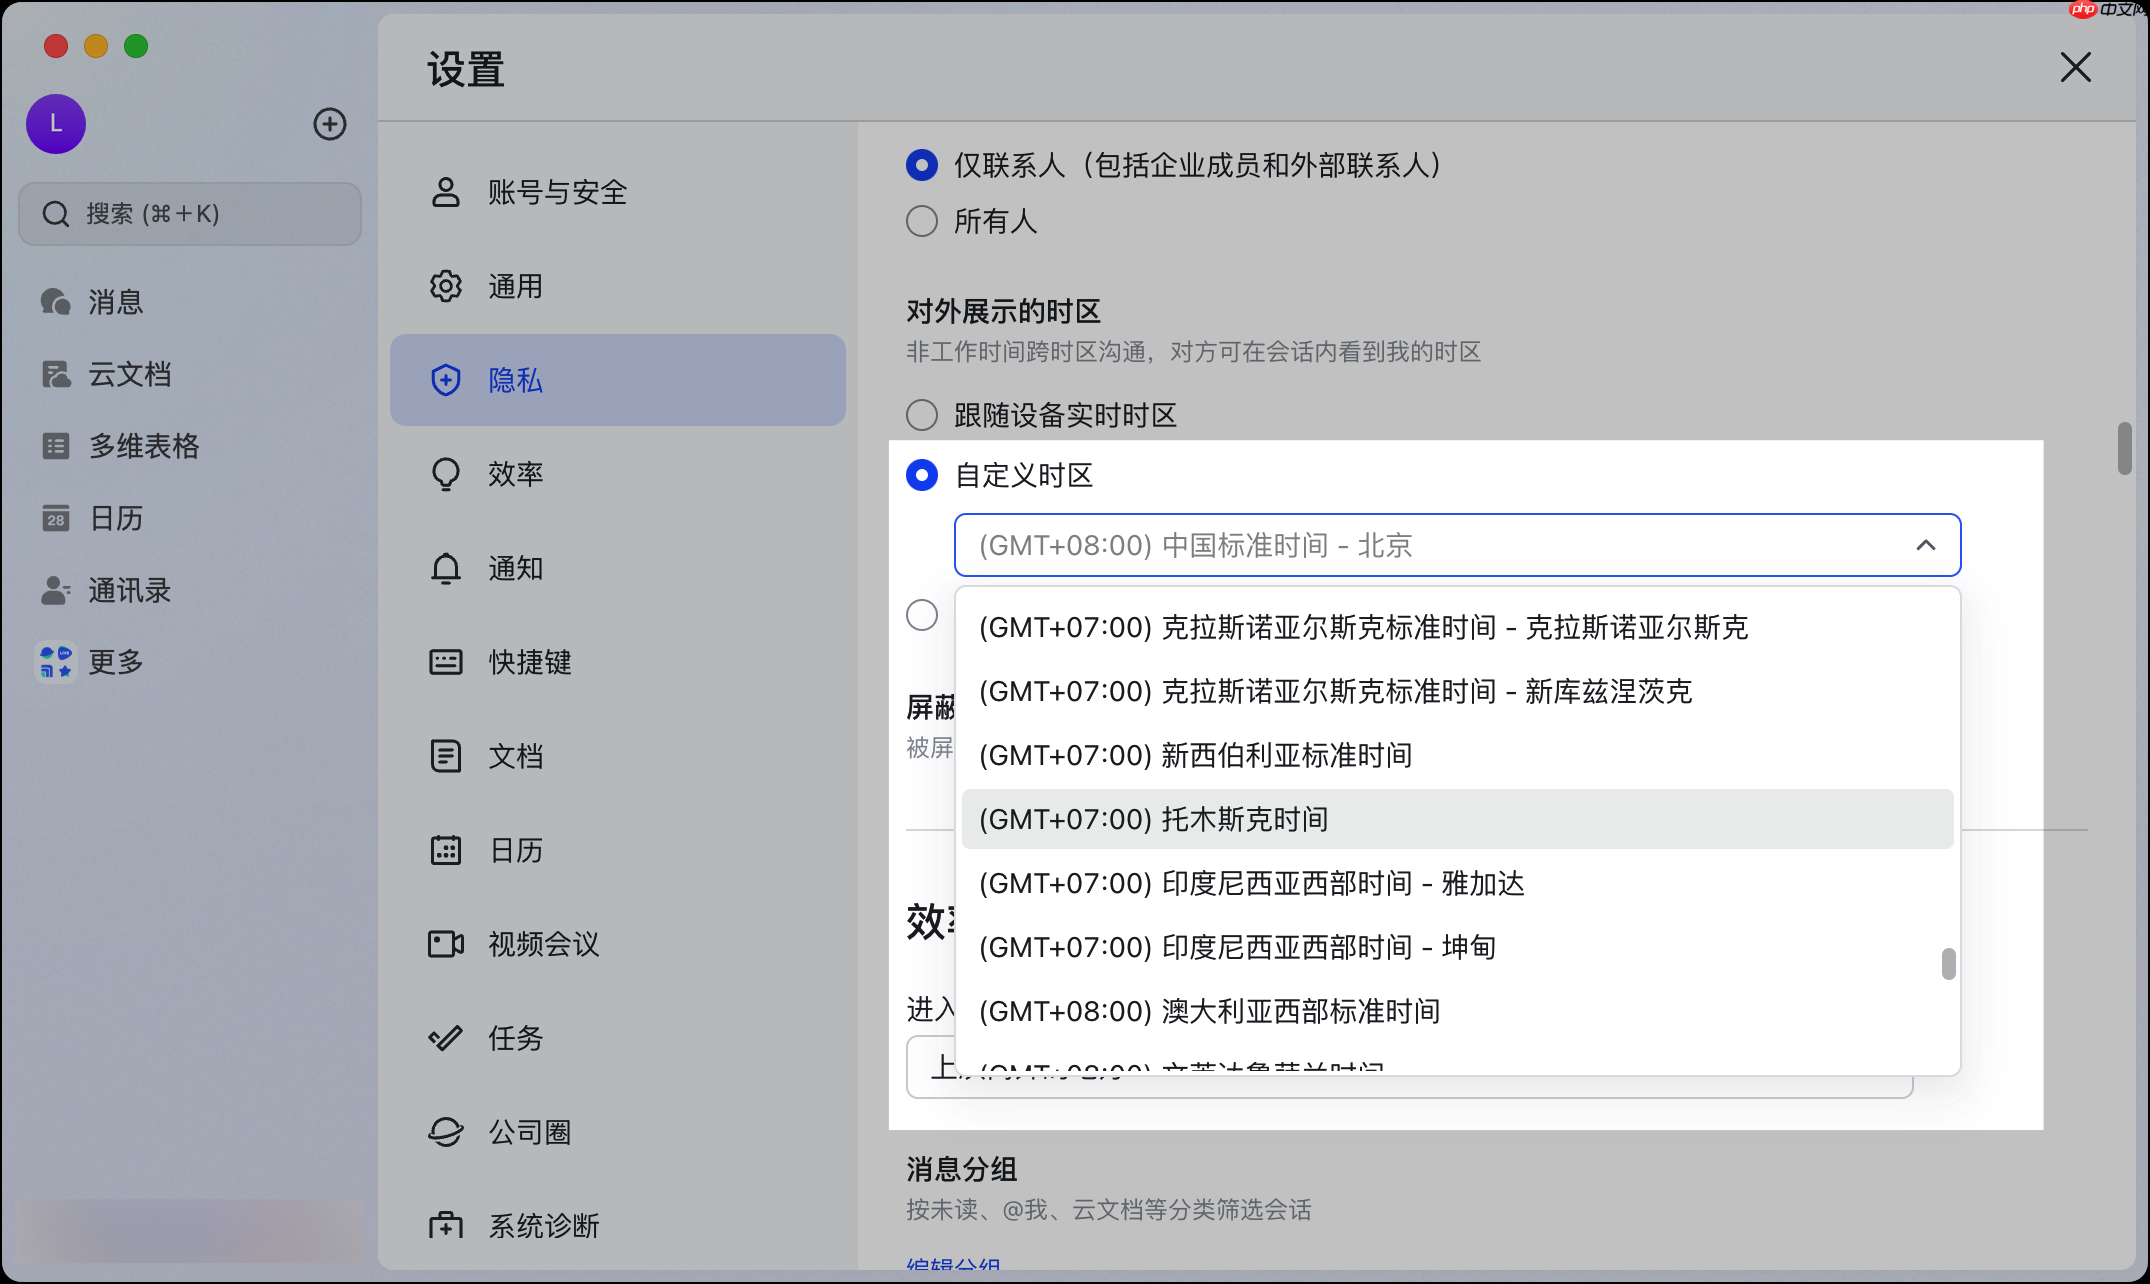2150x1284 pixels.
Task: Go to 多维表格 in main sidebar
Action: tap(190, 446)
